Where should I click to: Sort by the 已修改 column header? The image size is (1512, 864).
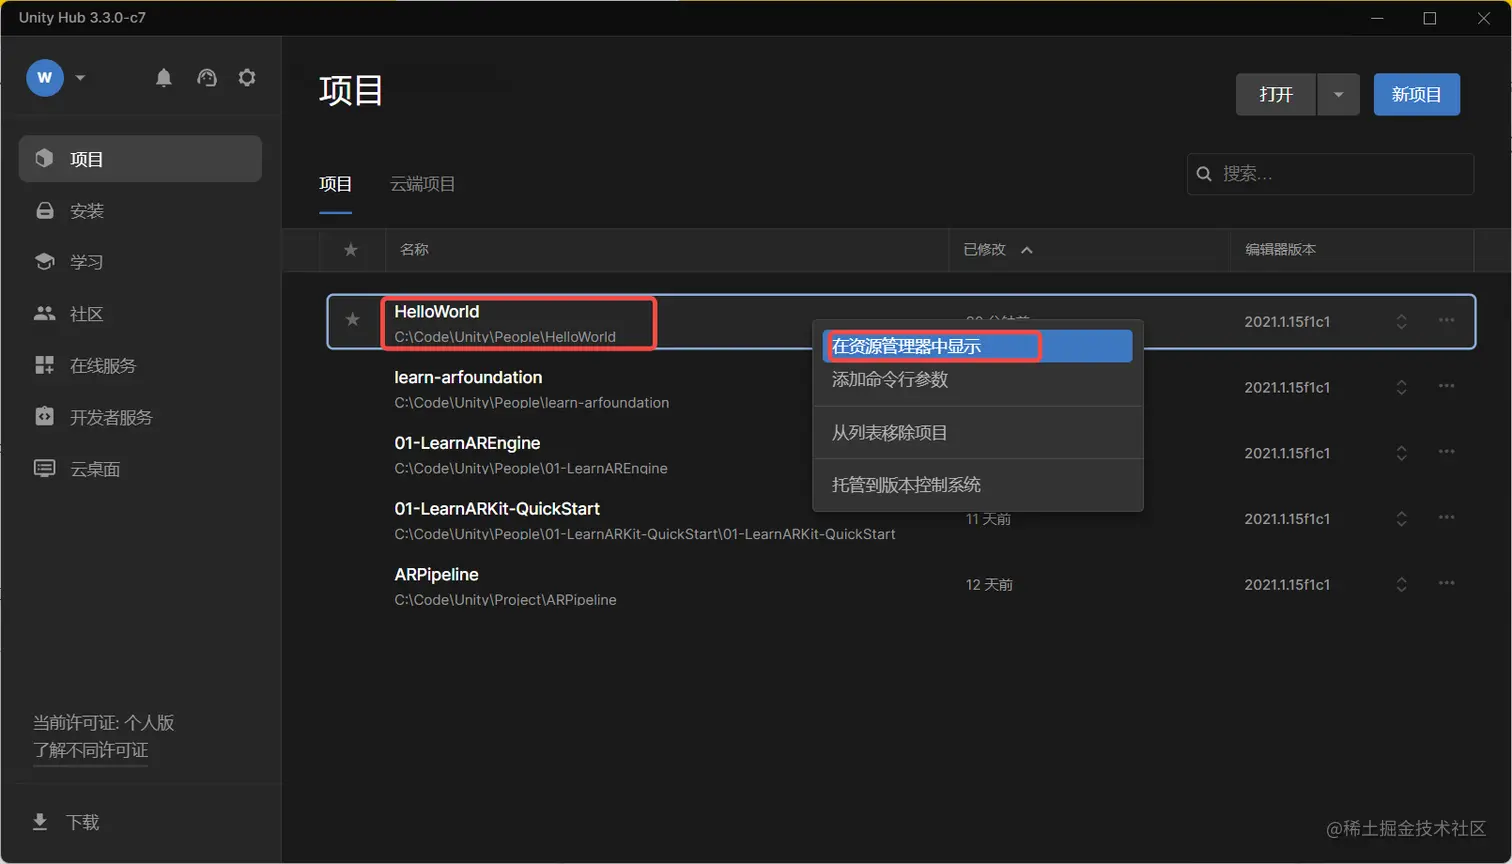click(x=997, y=250)
